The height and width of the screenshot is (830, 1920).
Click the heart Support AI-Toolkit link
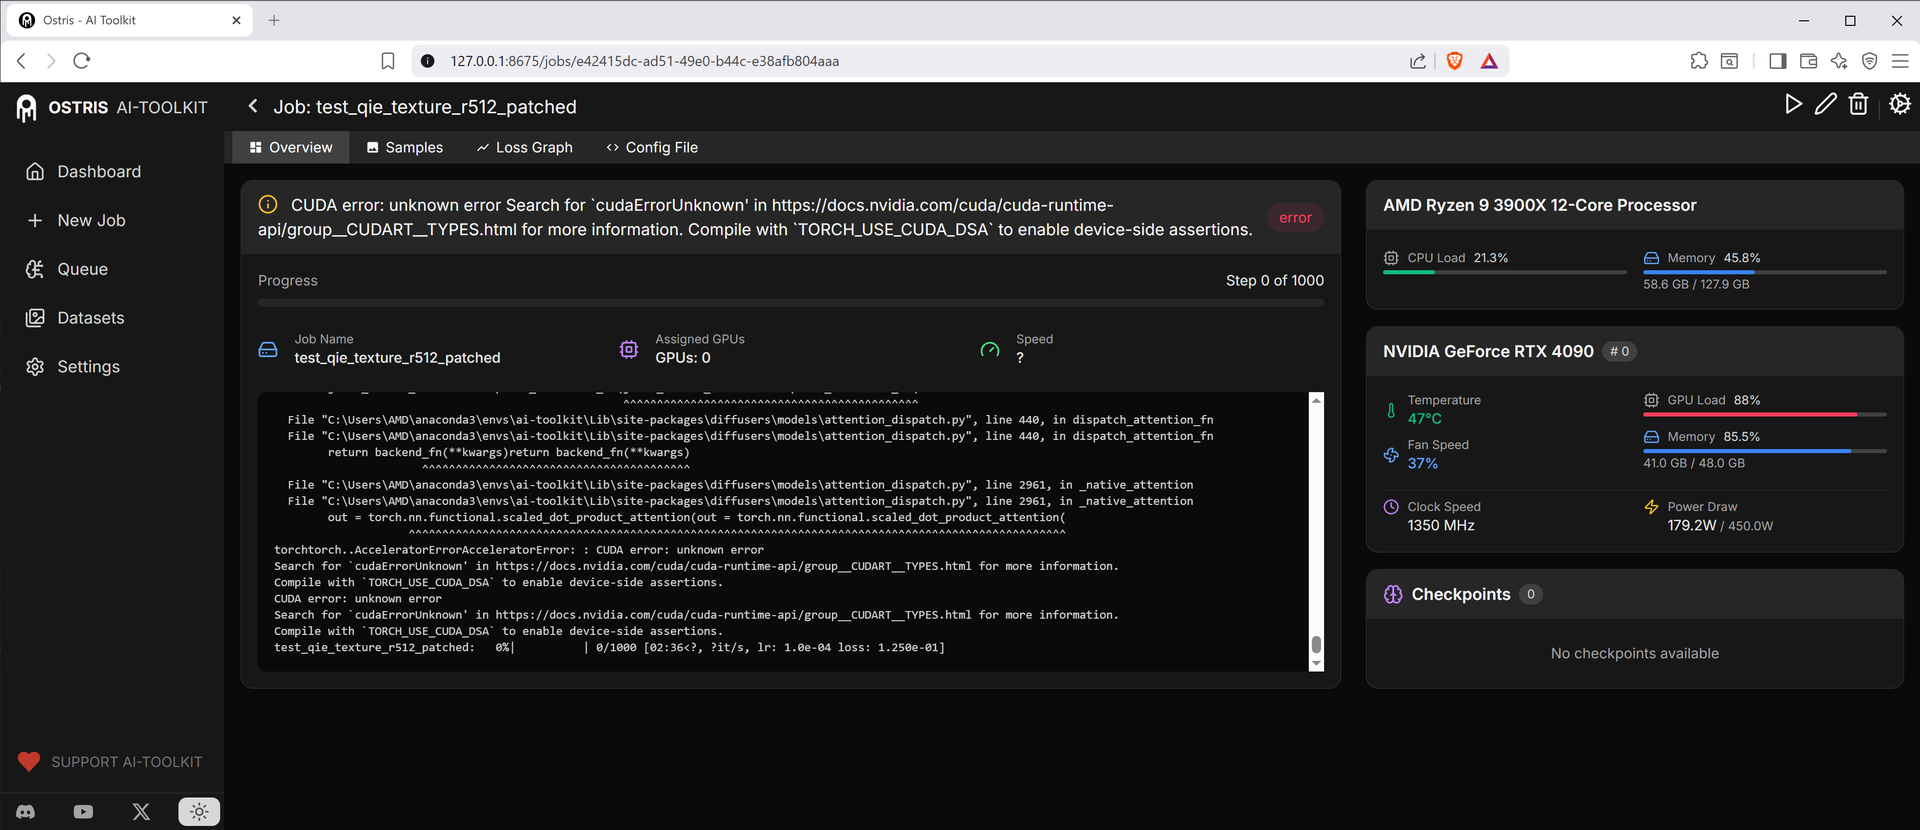click(110, 762)
